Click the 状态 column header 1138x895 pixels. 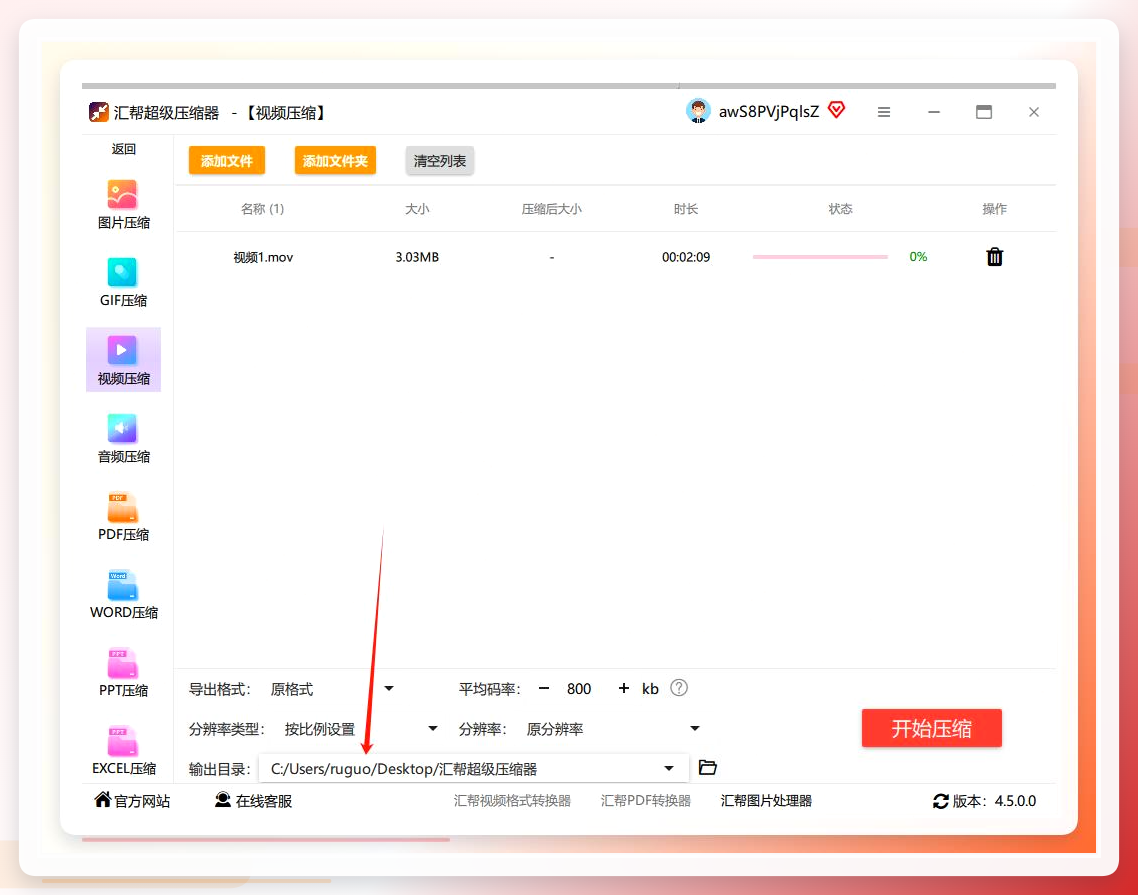pyautogui.click(x=840, y=209)
